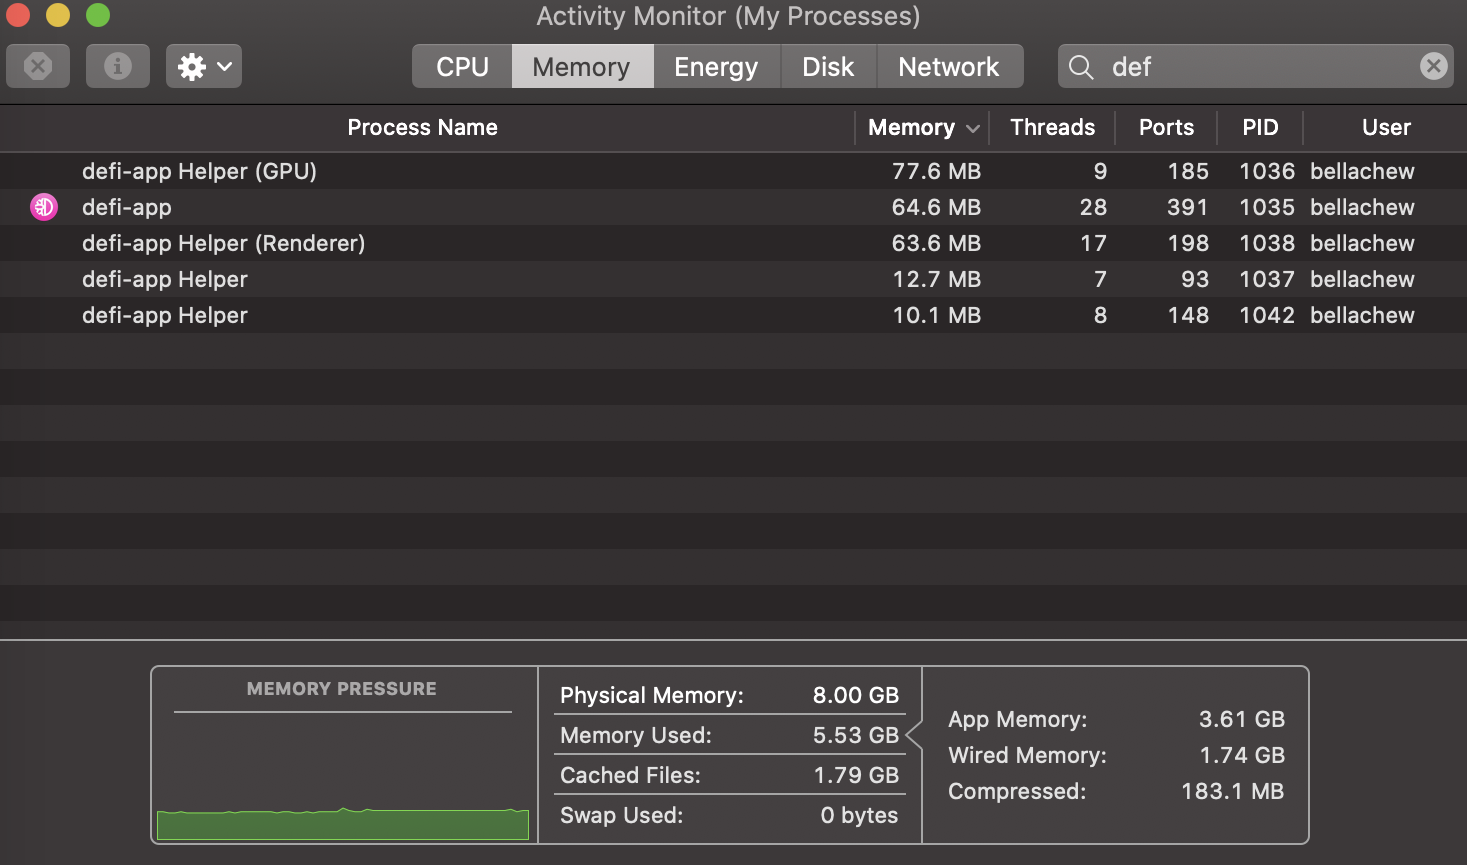This screenshot has height=865, width=1467.
Task: Click the 64.6 MB memory value
Action: coord(936,207)
